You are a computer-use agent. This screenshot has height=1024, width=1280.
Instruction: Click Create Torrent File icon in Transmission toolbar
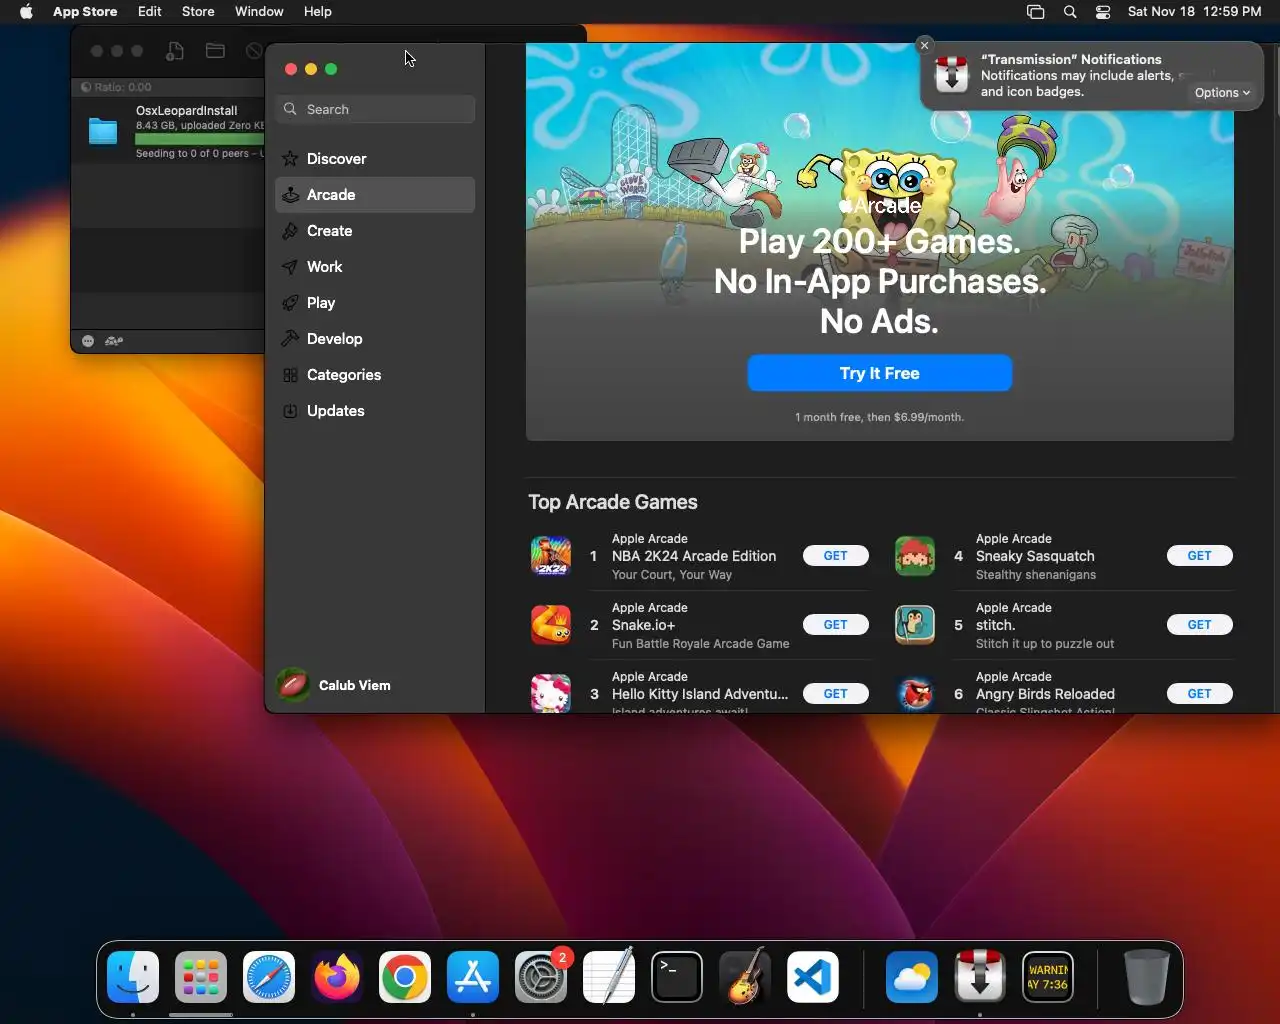tap(175, 51)
